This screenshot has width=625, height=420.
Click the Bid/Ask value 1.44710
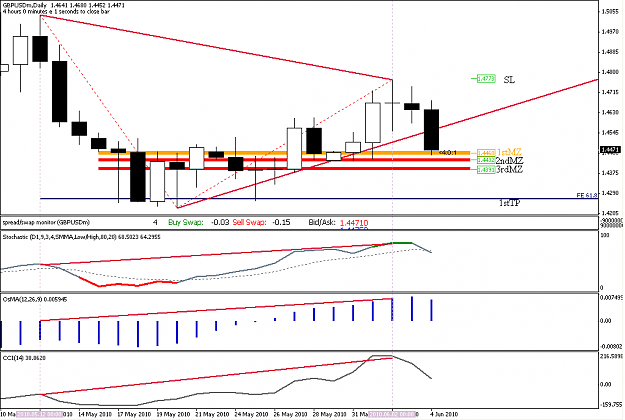[x=354, y=223]
